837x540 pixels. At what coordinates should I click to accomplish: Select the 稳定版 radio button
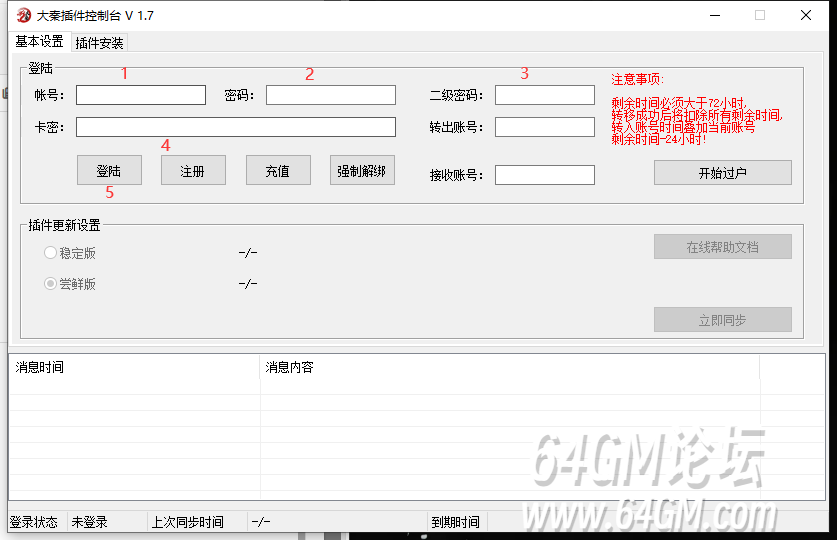(50, 252)
